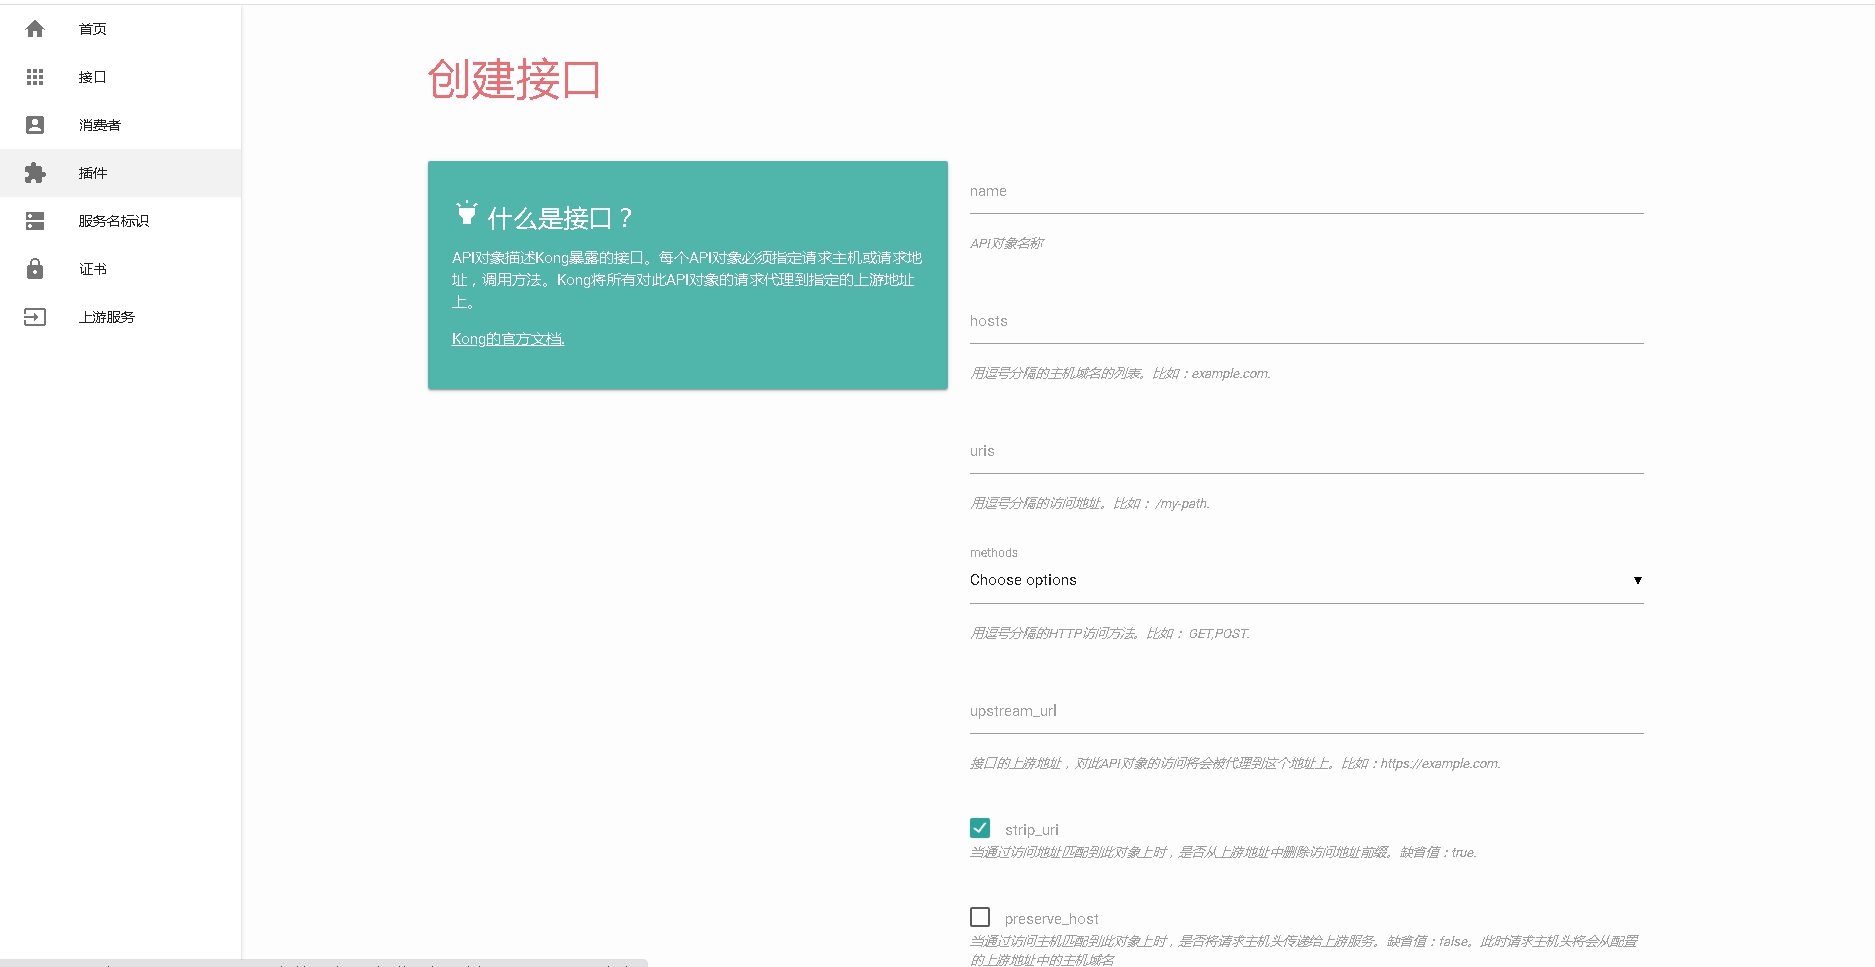This screenshot has height=967, width=1875.
Task: Open the 首页 menu item
Action: point(120,29)
